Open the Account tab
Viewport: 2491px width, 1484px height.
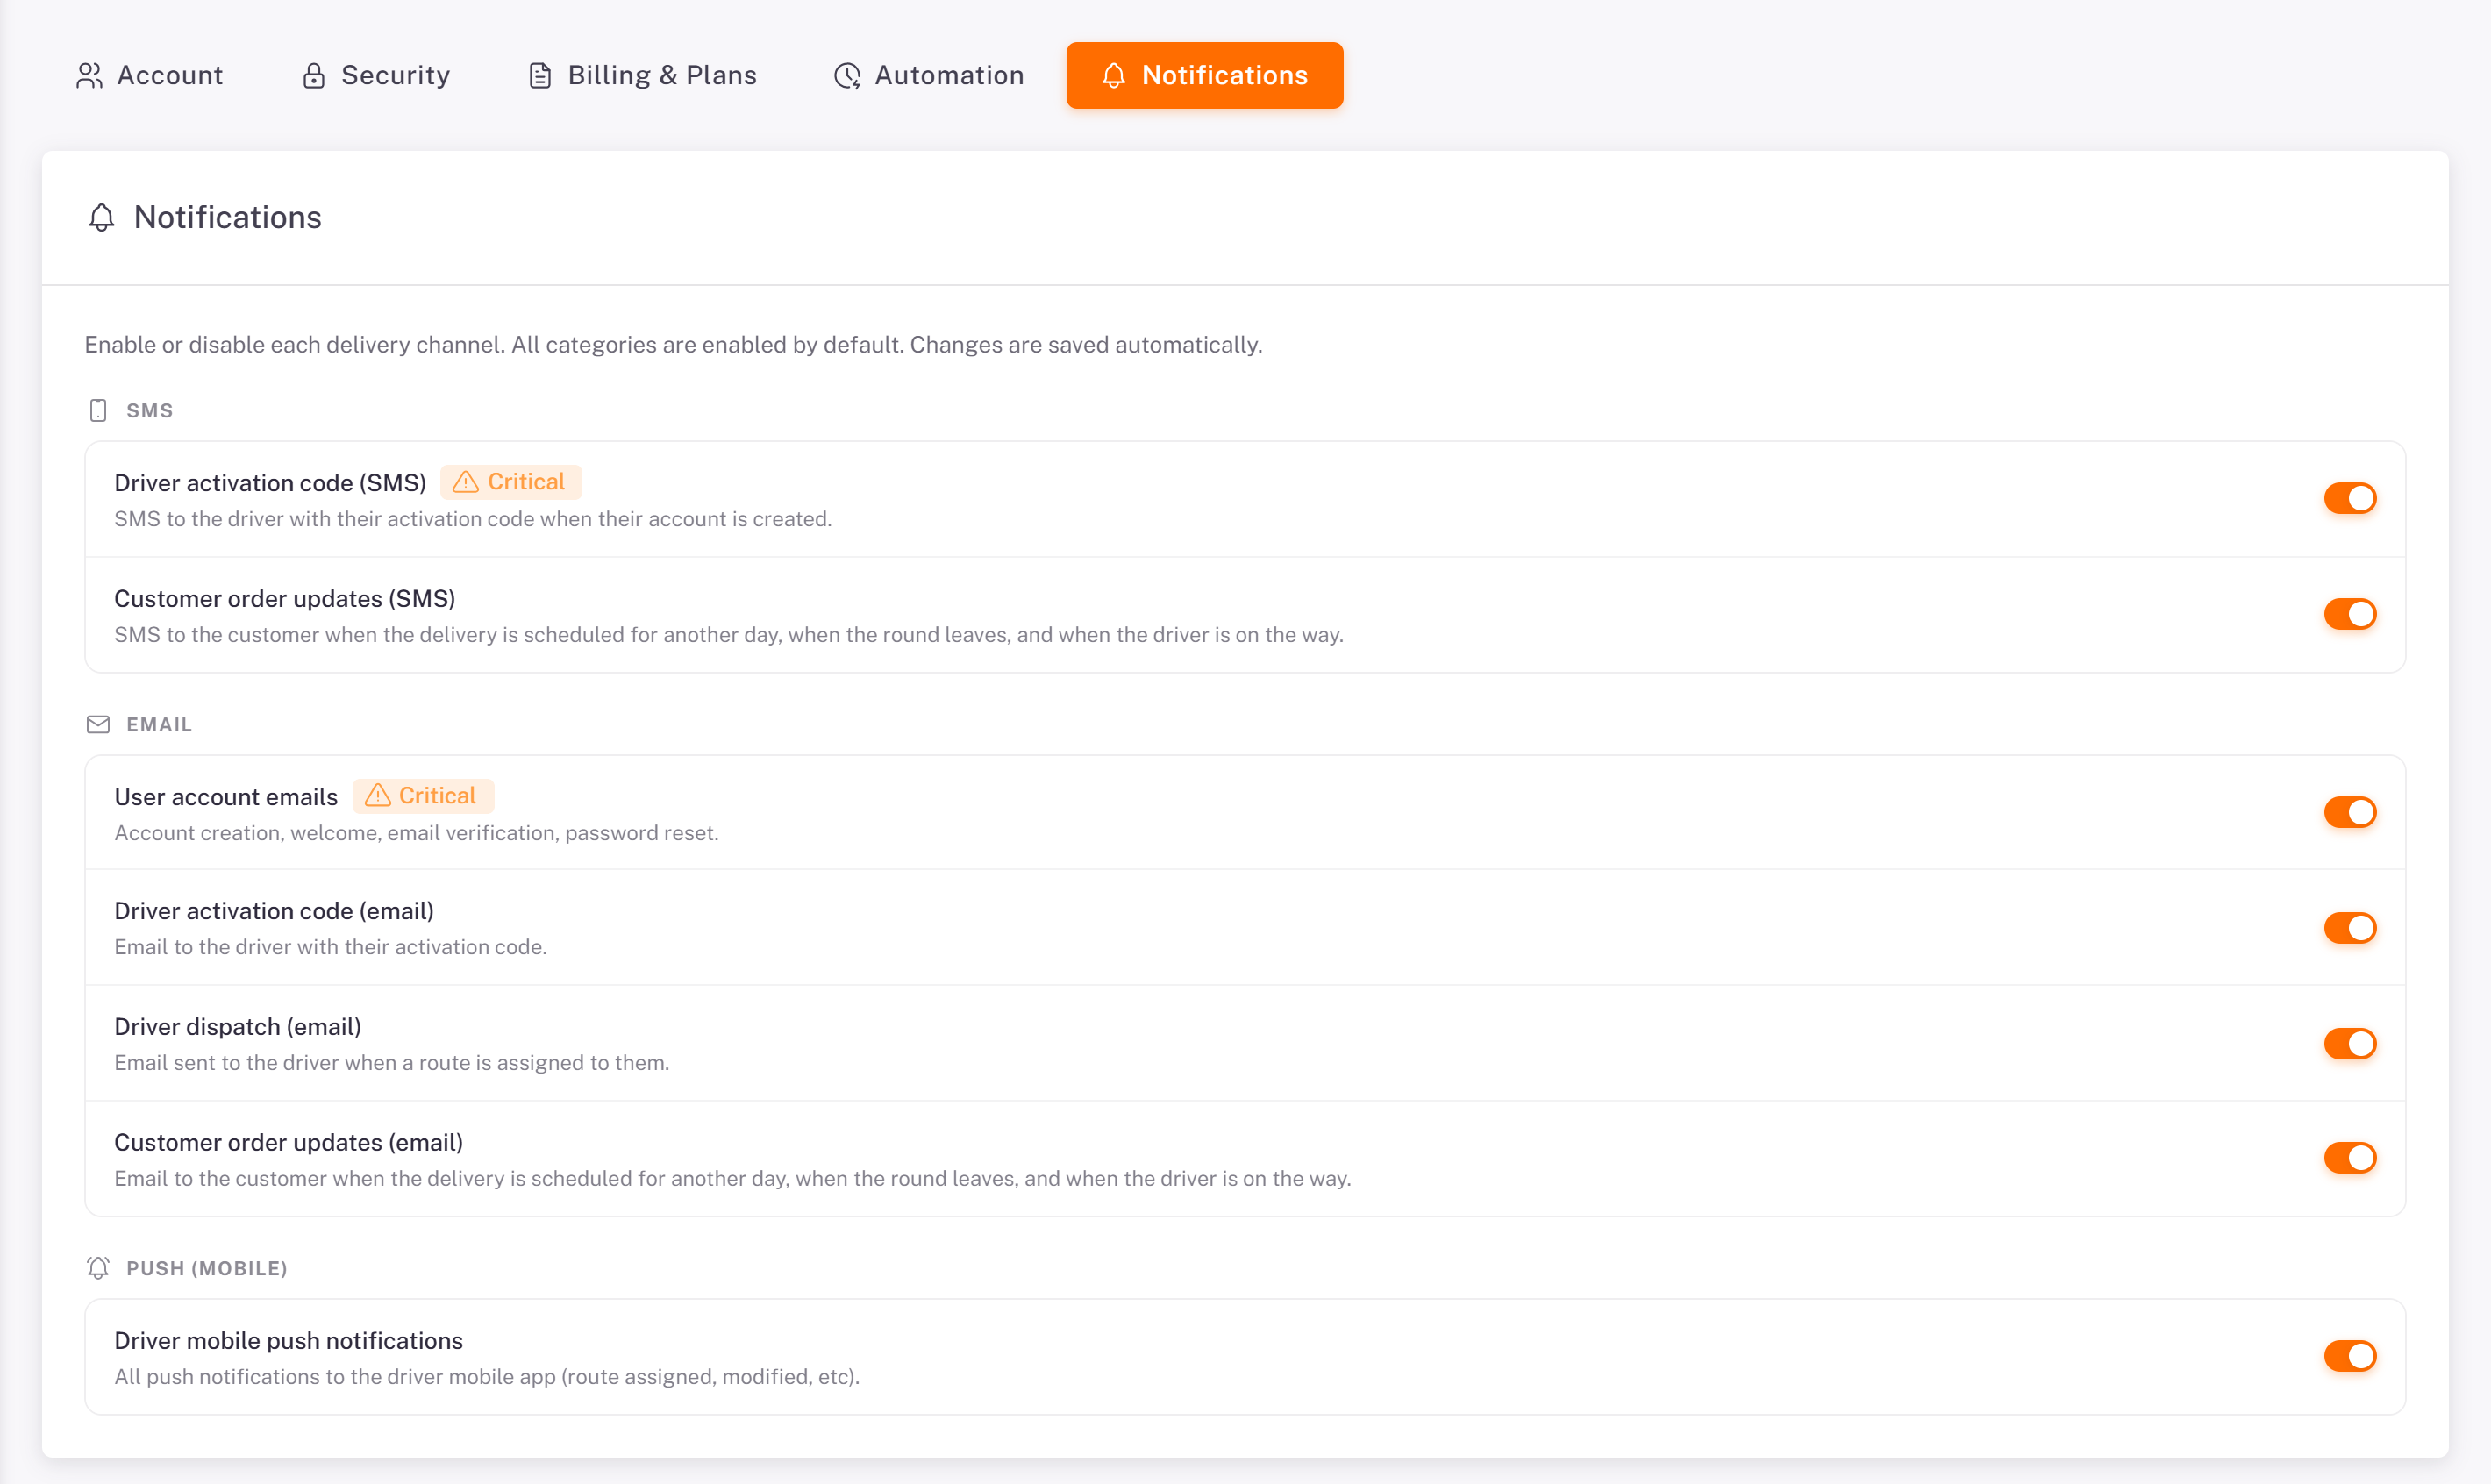click(x=150, y=76)
